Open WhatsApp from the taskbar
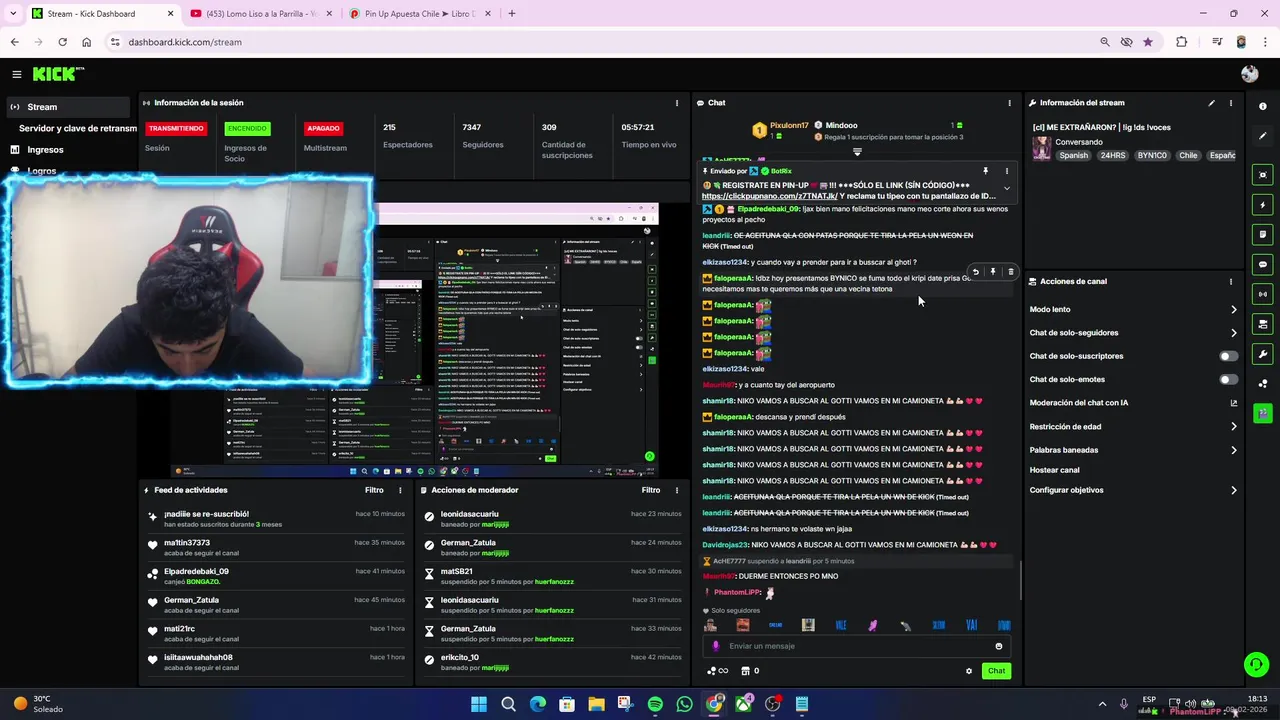Screen dimensions: 1280x720 pos(684,704)
